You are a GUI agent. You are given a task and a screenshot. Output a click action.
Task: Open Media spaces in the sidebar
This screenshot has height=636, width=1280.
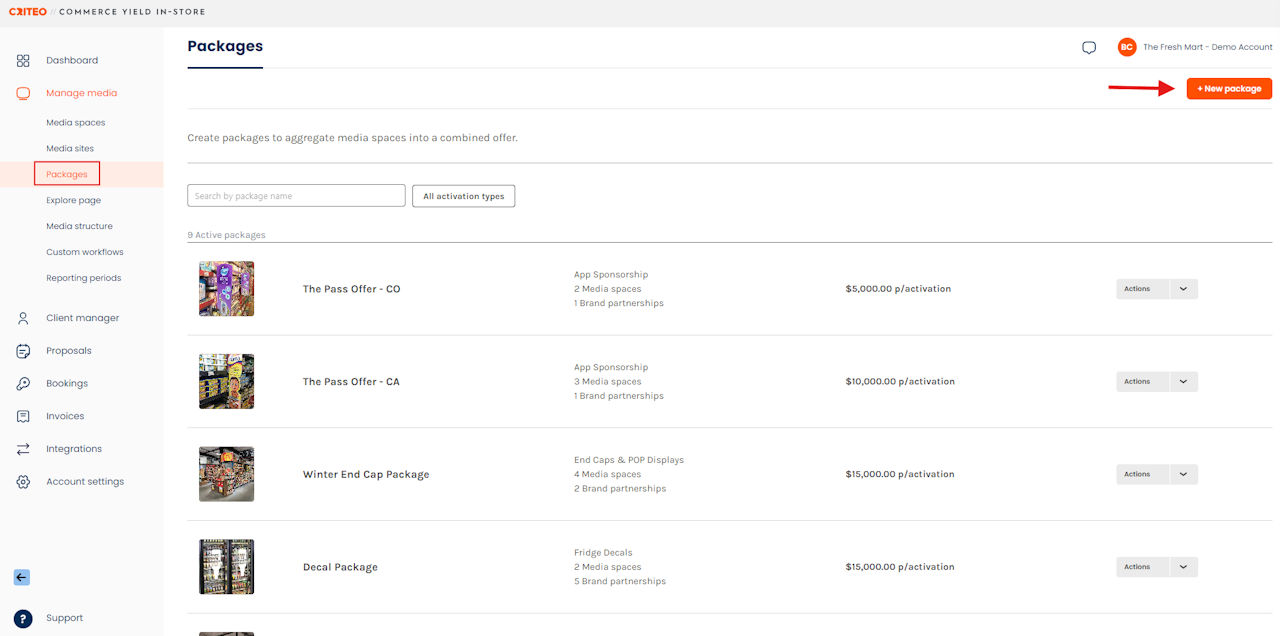[75, 123]
